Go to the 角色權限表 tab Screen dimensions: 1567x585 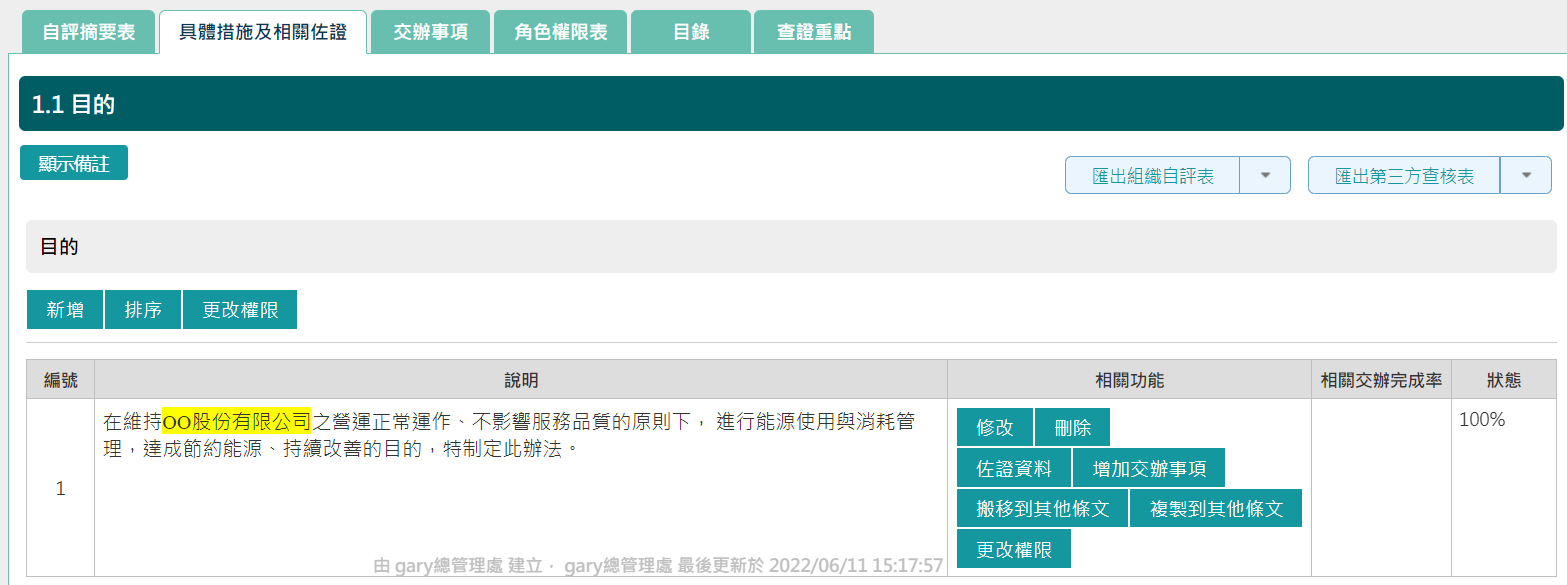click(561, 32)
